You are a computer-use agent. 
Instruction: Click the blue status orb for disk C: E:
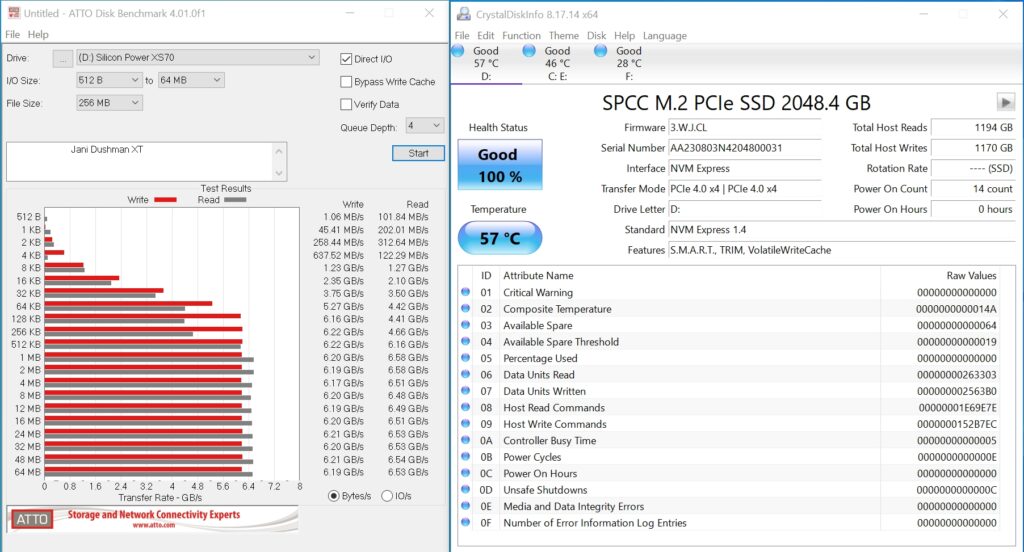[529, 51]
